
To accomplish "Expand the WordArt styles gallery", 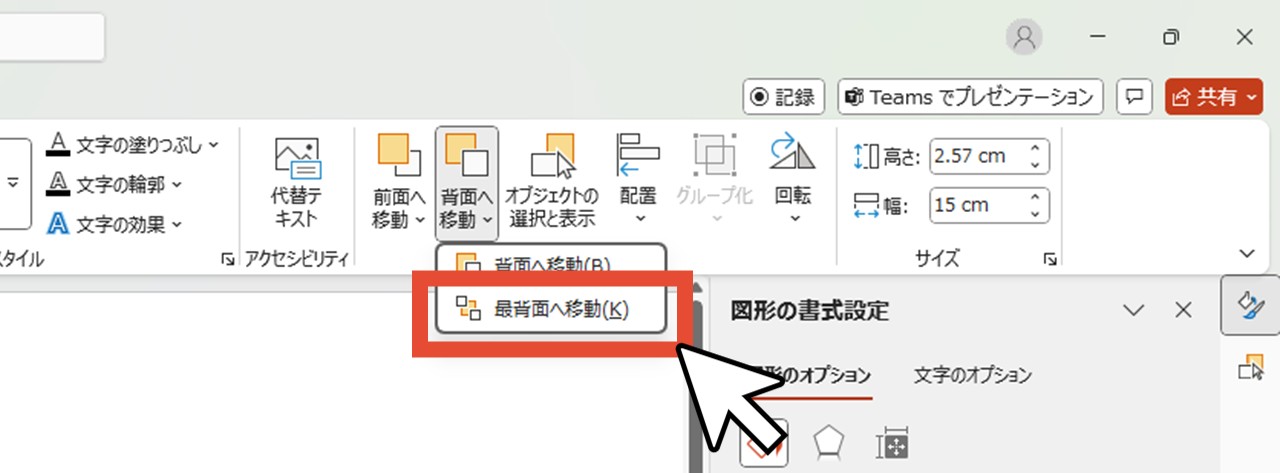I will pos(14,183).
